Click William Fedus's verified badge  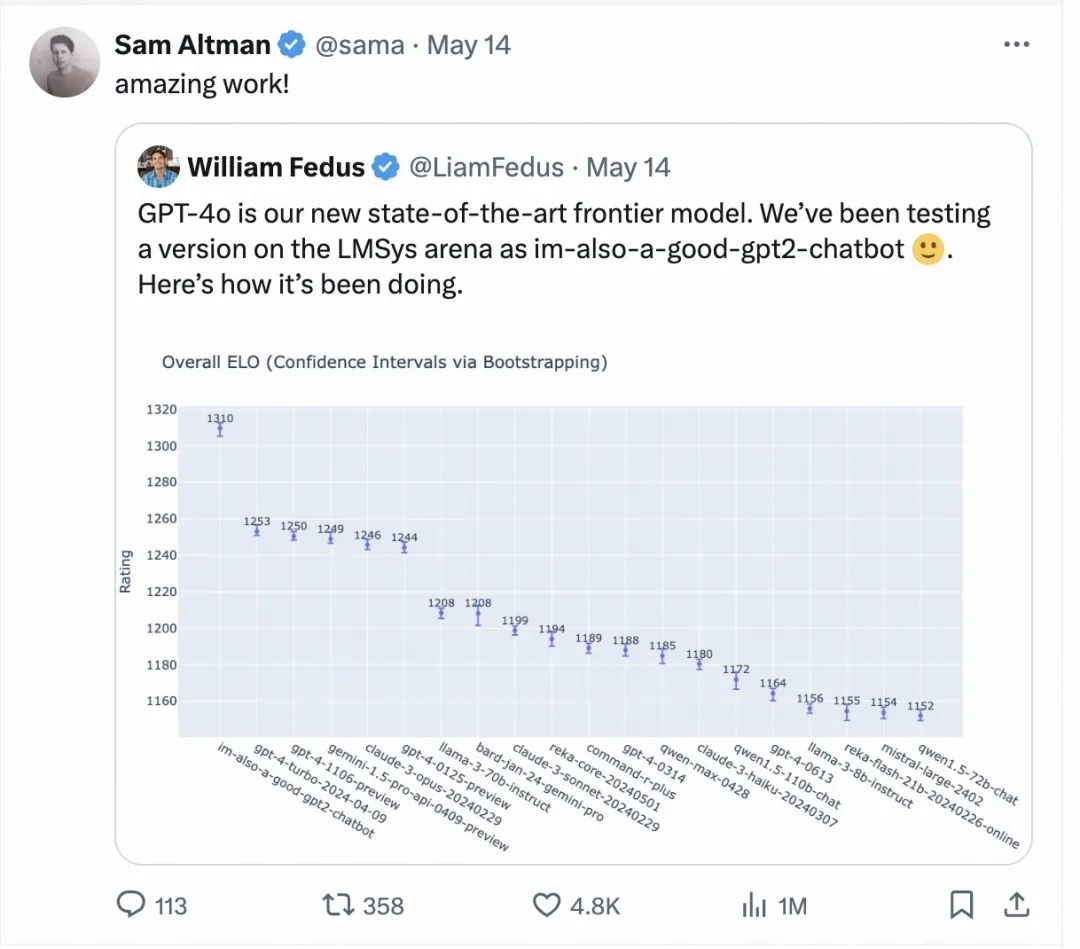coord(386,167)
